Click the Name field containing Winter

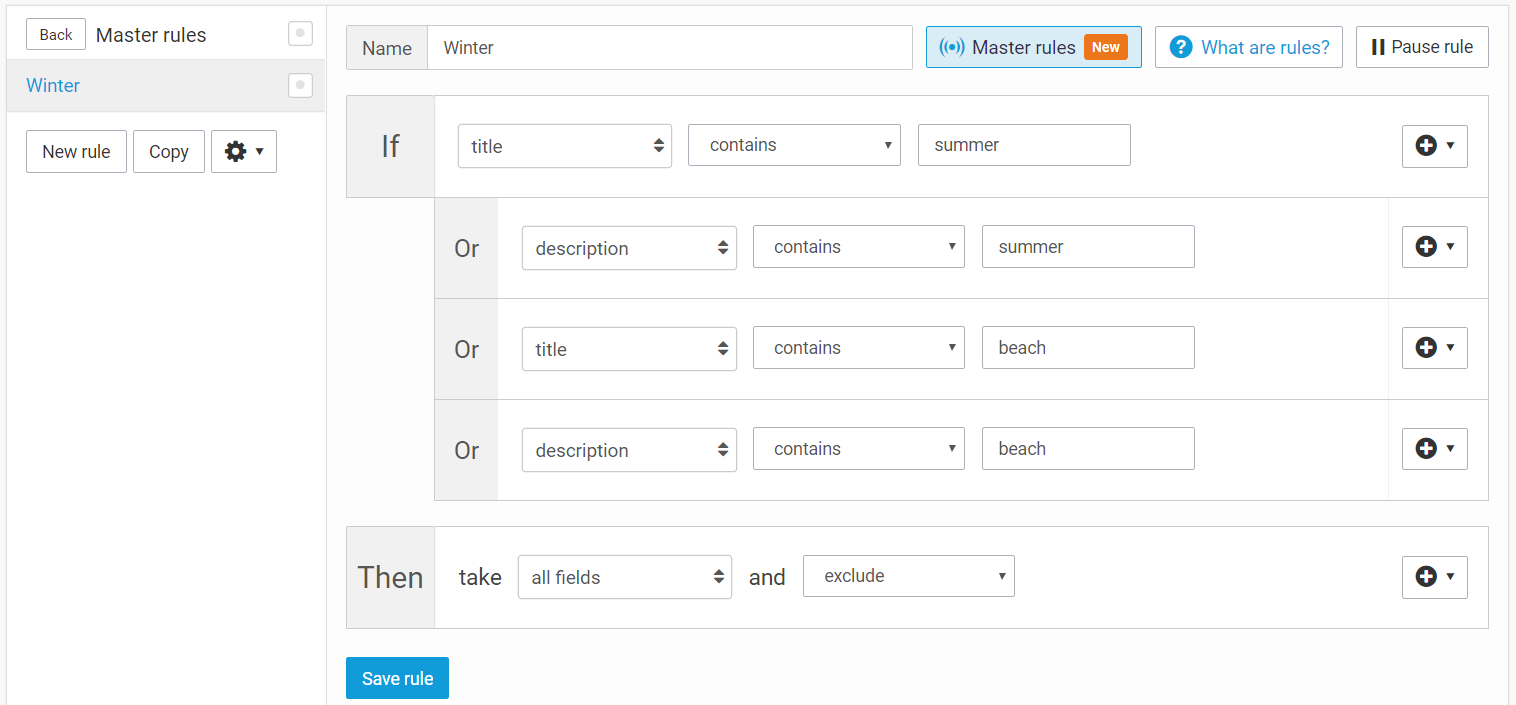pyautogui.click(x=668, y=48)
